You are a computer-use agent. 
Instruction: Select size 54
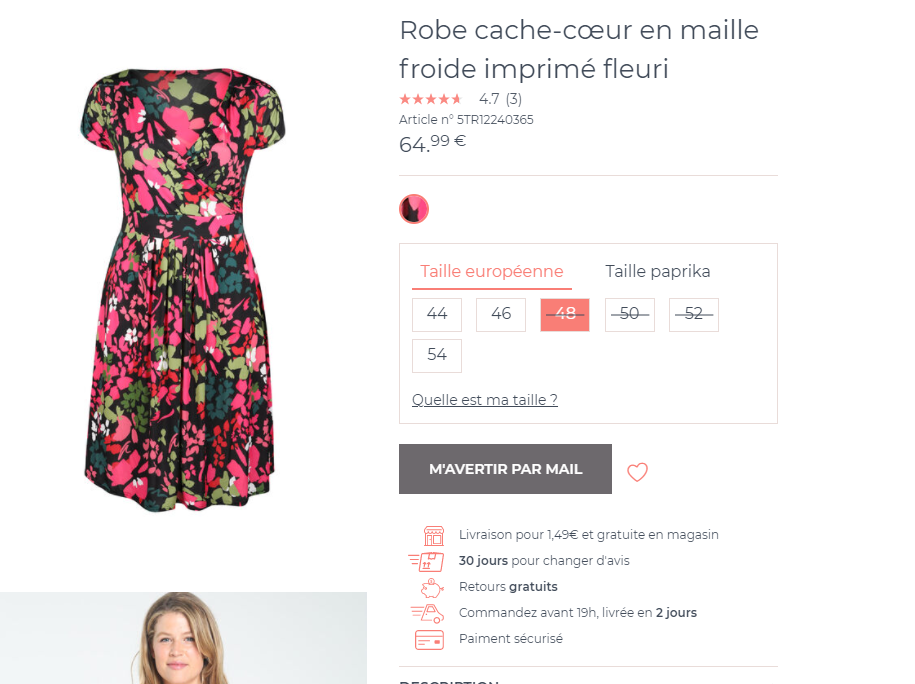436,355
